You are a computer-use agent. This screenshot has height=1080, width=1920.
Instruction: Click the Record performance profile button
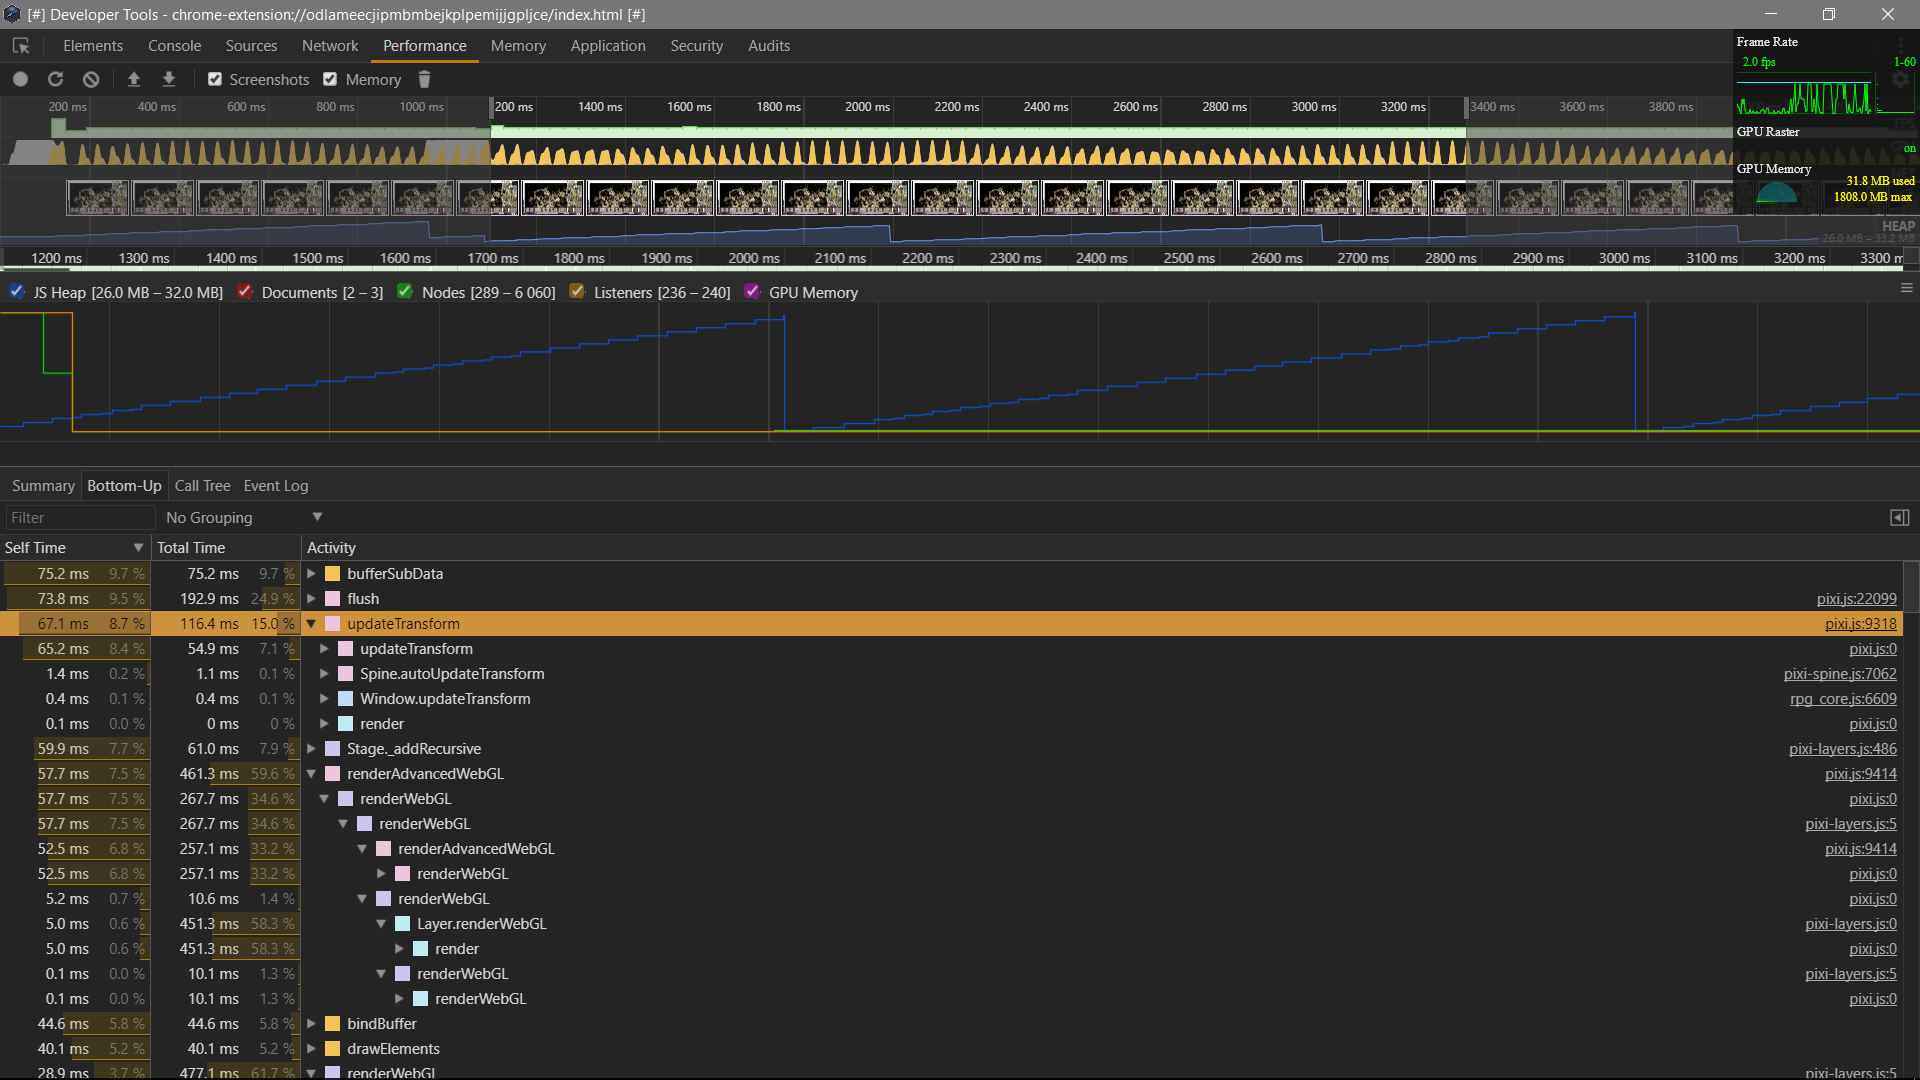20,80
